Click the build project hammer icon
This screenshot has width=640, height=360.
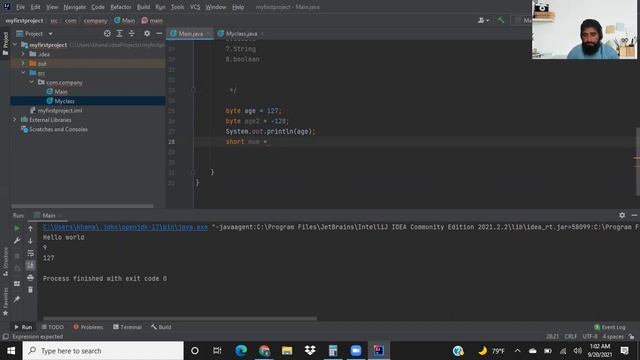point(500,20)
